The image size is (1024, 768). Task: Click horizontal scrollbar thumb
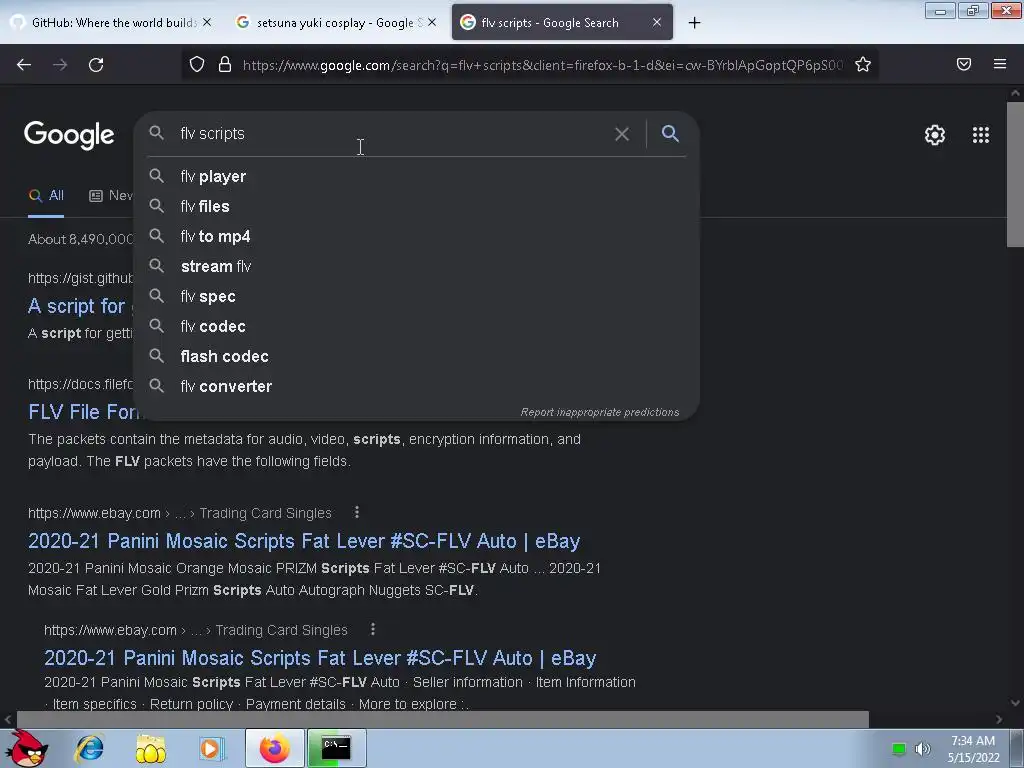coord(443,720)
